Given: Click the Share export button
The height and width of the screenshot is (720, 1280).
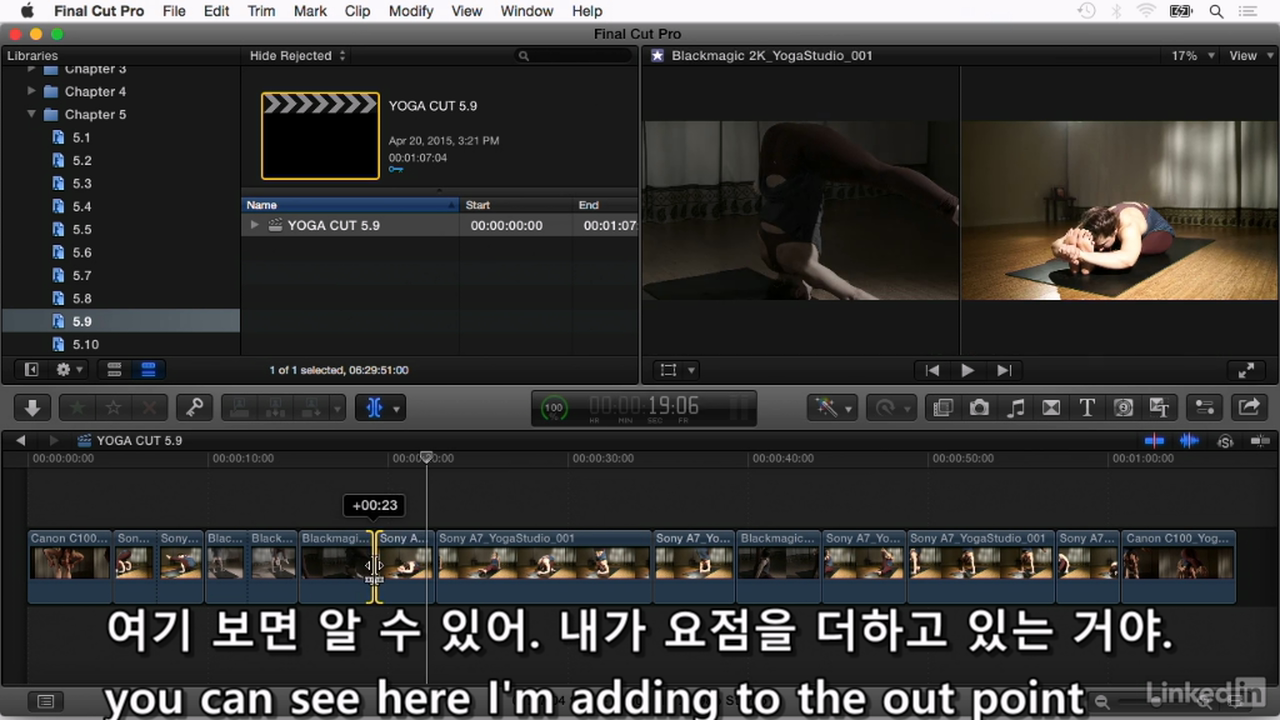Looking at the screenshot, I should coord(1249,407).
